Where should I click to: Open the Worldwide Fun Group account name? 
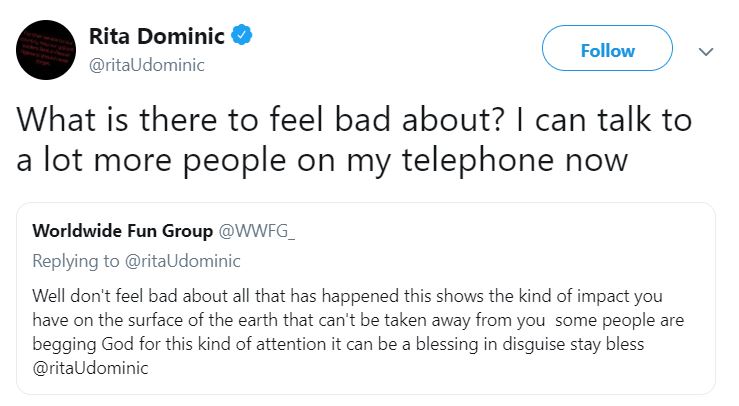[123, 232]
